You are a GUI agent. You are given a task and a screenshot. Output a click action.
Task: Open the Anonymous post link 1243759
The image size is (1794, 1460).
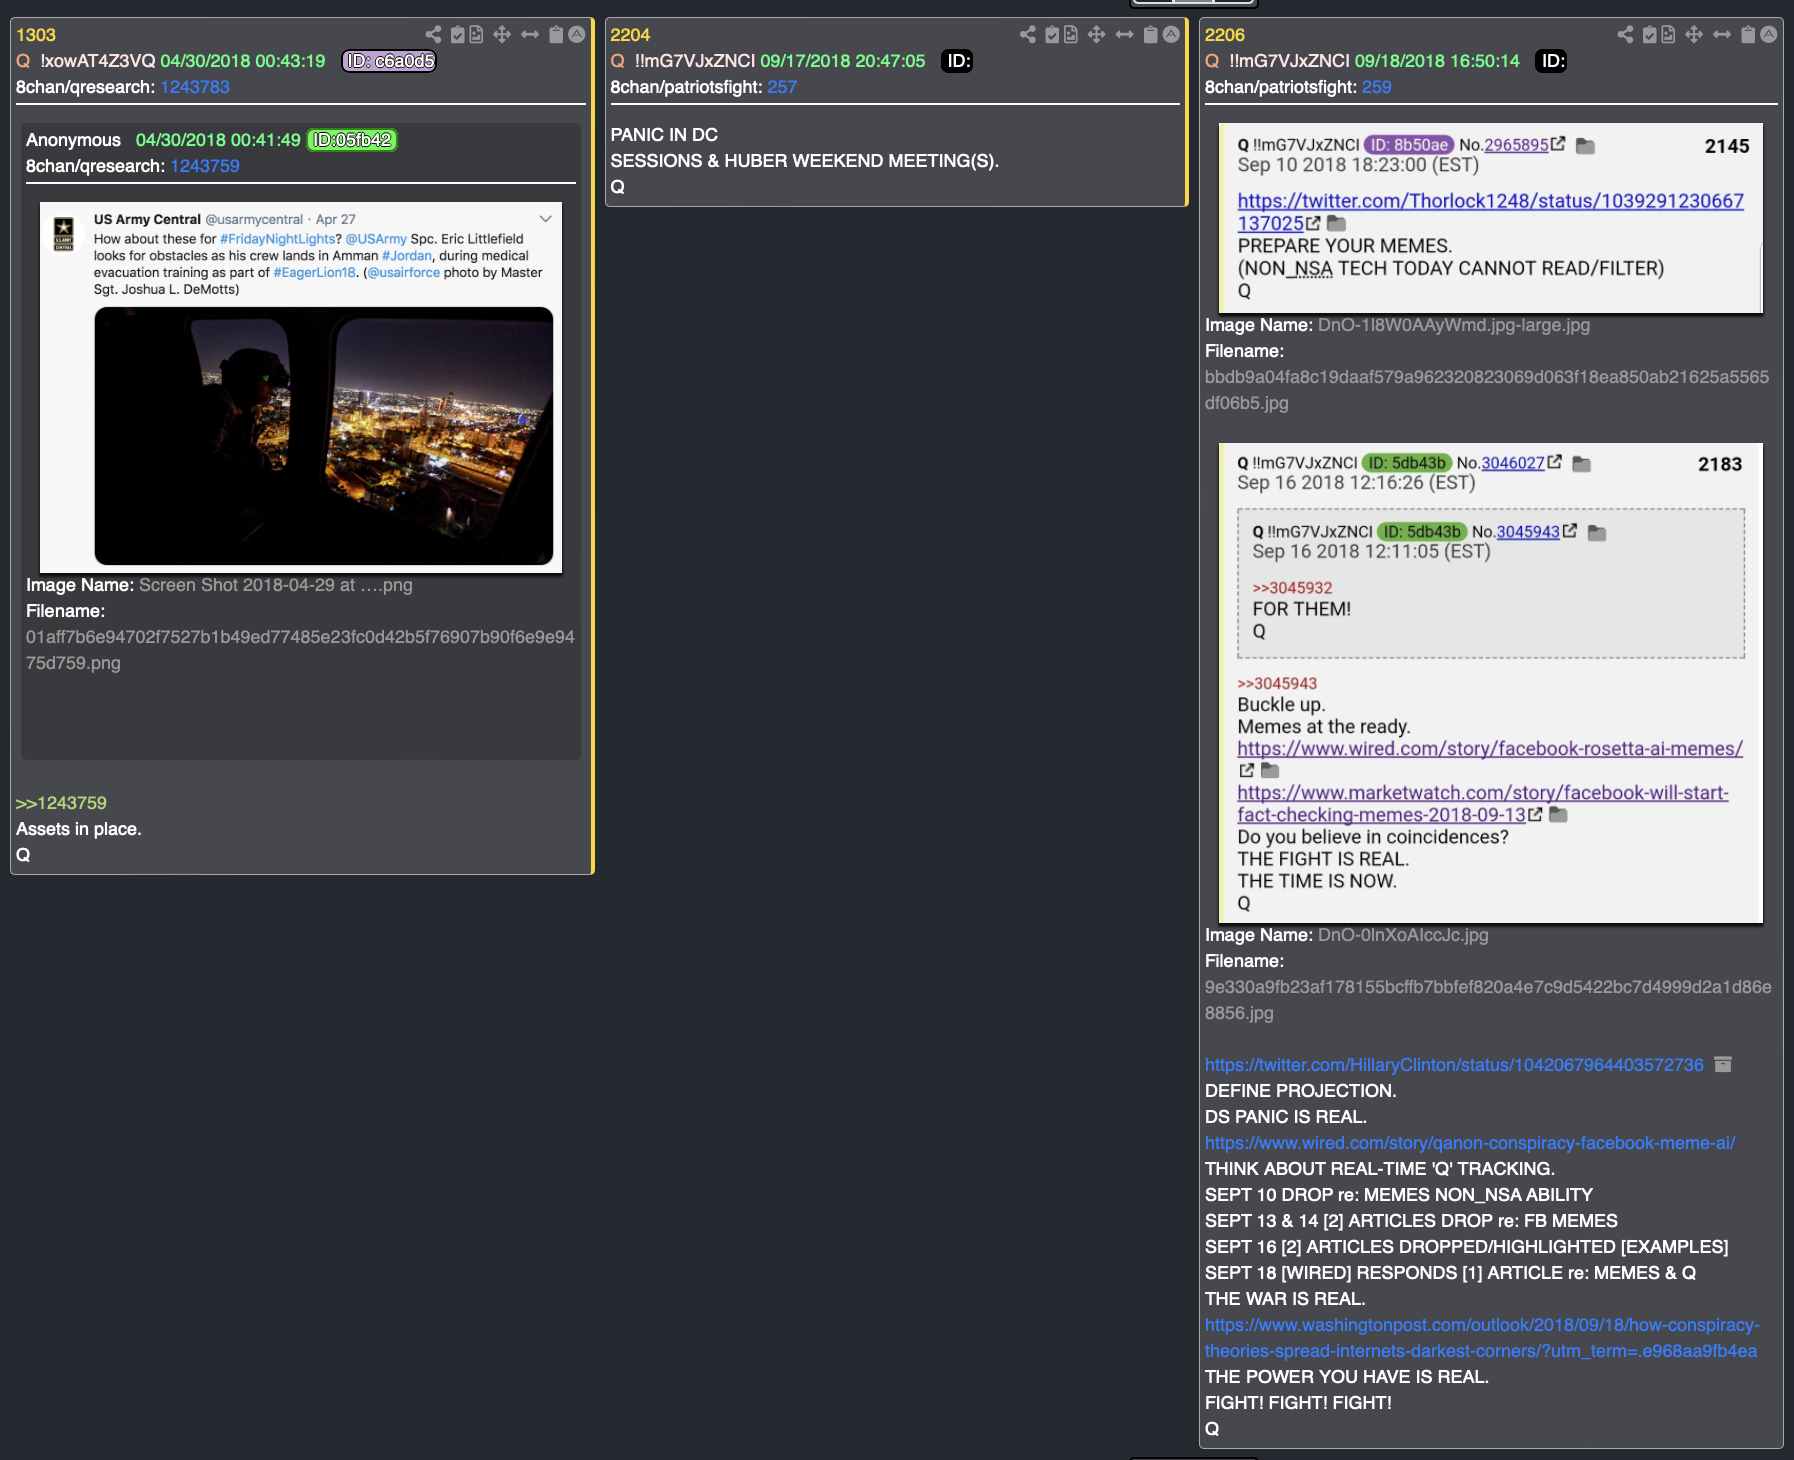pyautogui.click(x=205, y=166)
